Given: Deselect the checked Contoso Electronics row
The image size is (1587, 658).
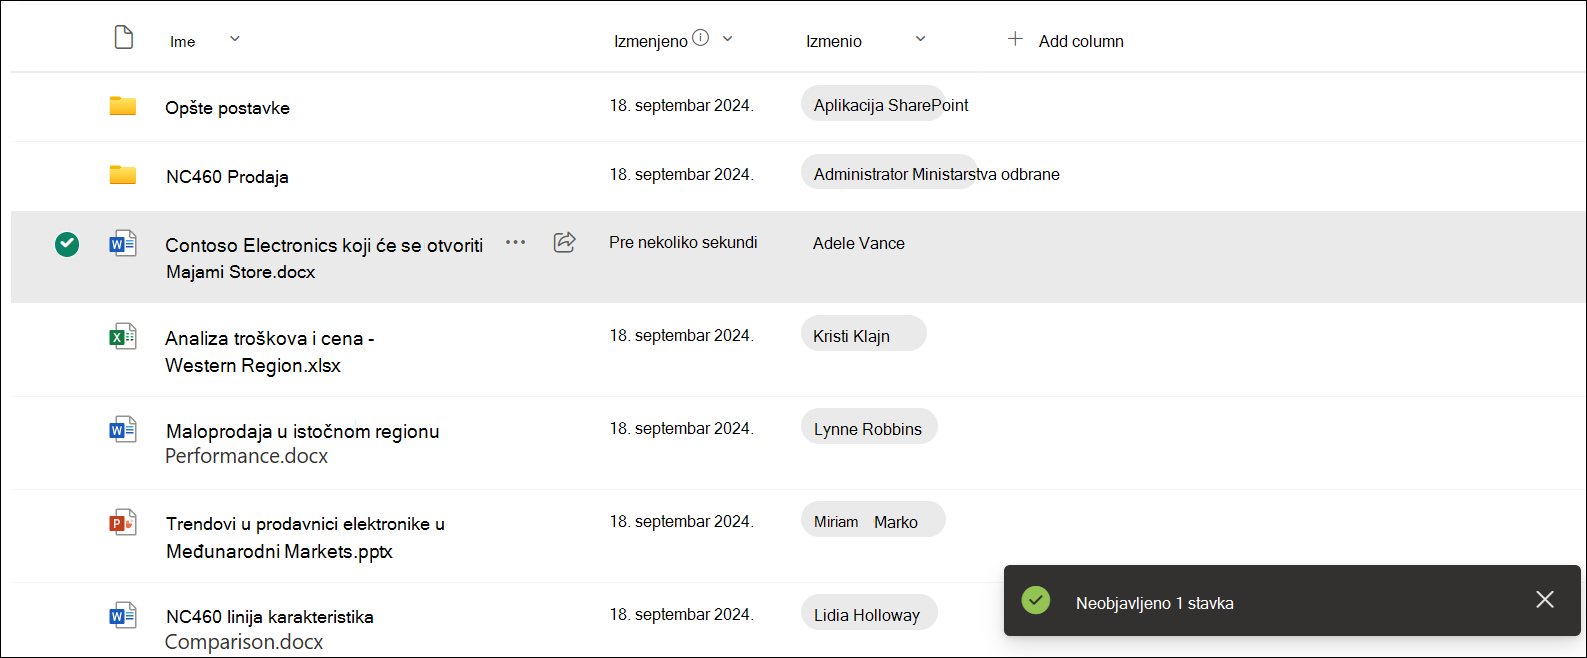Looking at the screenshot, I should pyautogui.click(x=67, y=244).
